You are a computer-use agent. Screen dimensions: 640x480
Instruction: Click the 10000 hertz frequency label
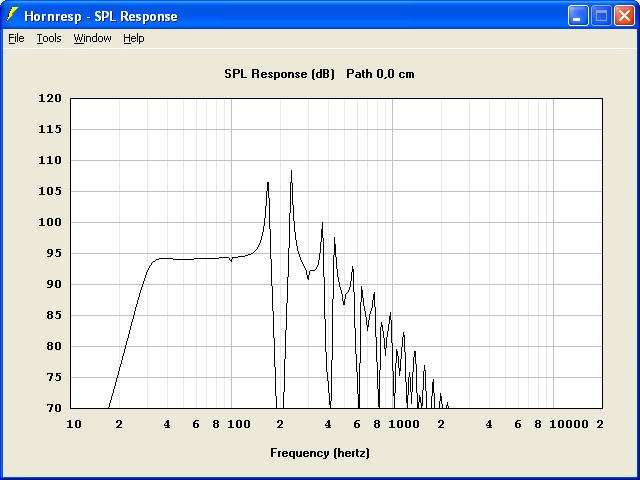pos(569,424)
